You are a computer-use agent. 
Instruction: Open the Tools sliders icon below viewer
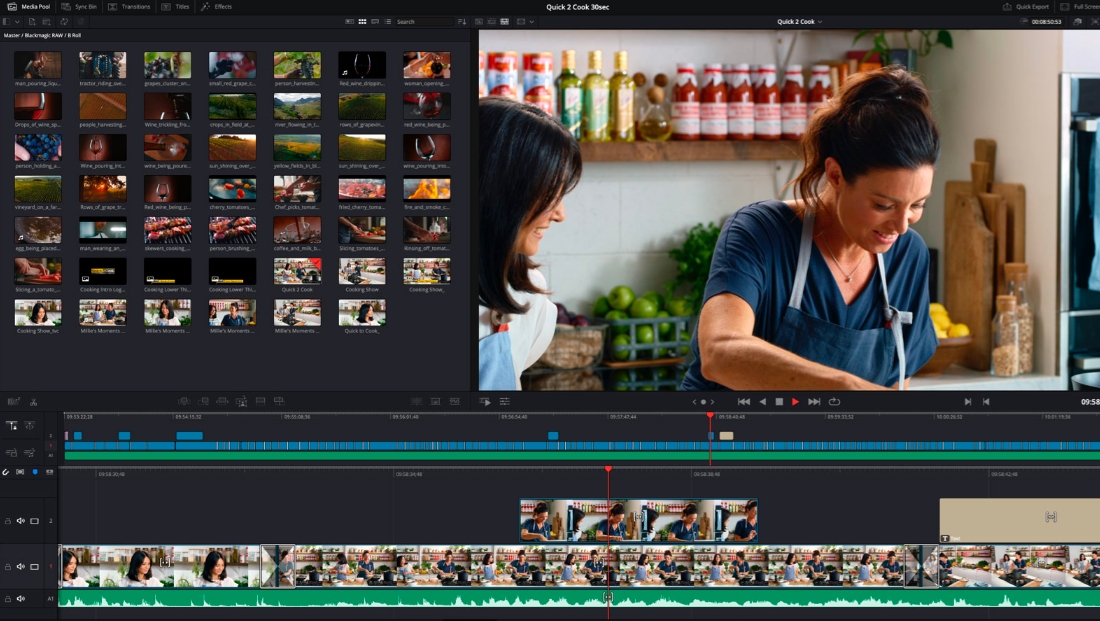pos(504,401)
